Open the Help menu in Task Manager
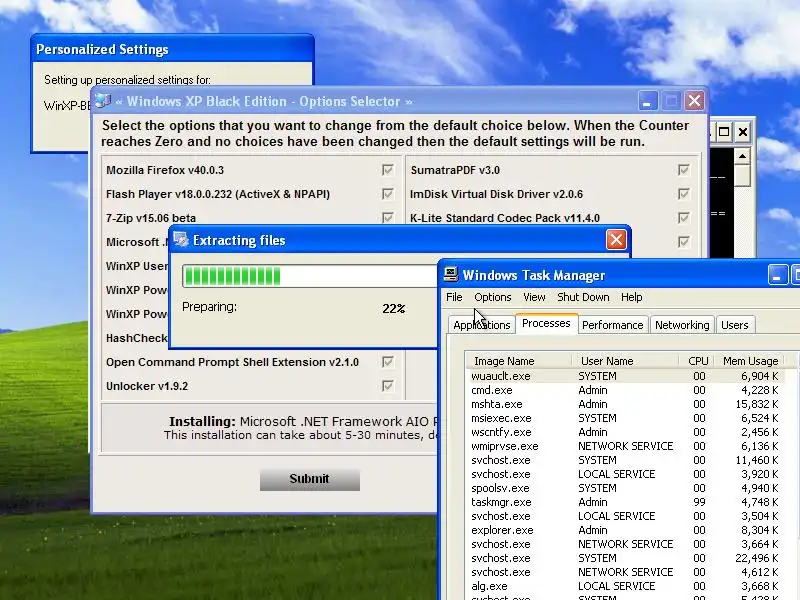The width and height of the screenshot is (800, 600). (631, 297)
